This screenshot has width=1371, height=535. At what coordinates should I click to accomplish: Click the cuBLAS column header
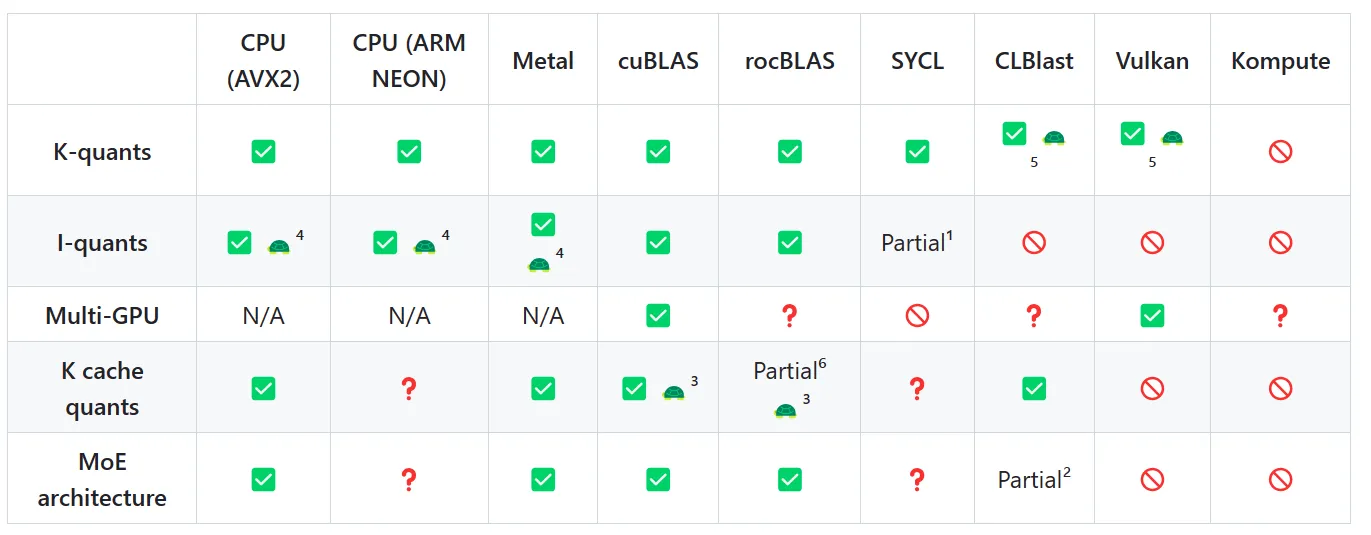(x=658, y=61)
